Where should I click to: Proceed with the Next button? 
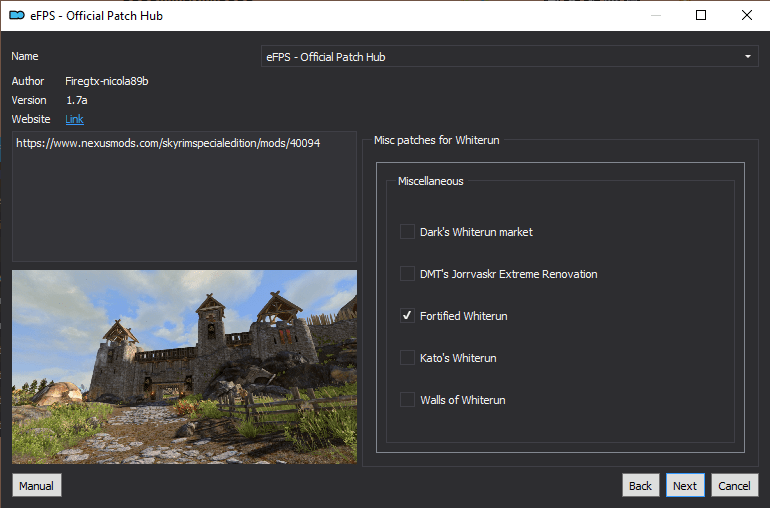click(685, 485)
